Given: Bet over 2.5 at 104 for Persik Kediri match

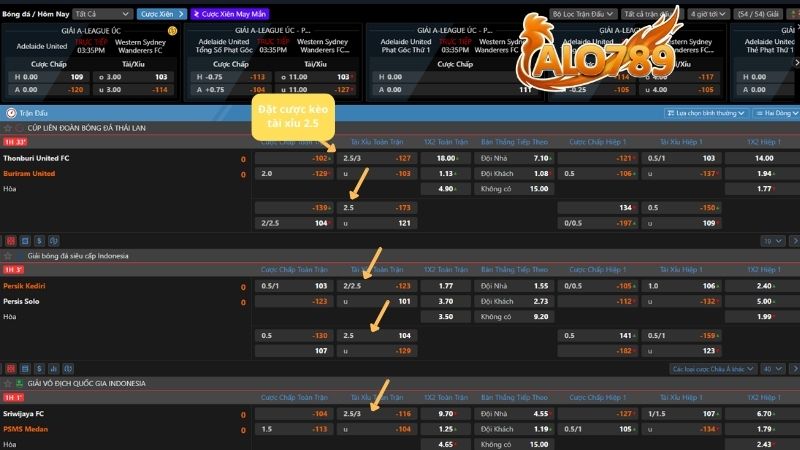Looking at the screenshot, I should 377,335.
